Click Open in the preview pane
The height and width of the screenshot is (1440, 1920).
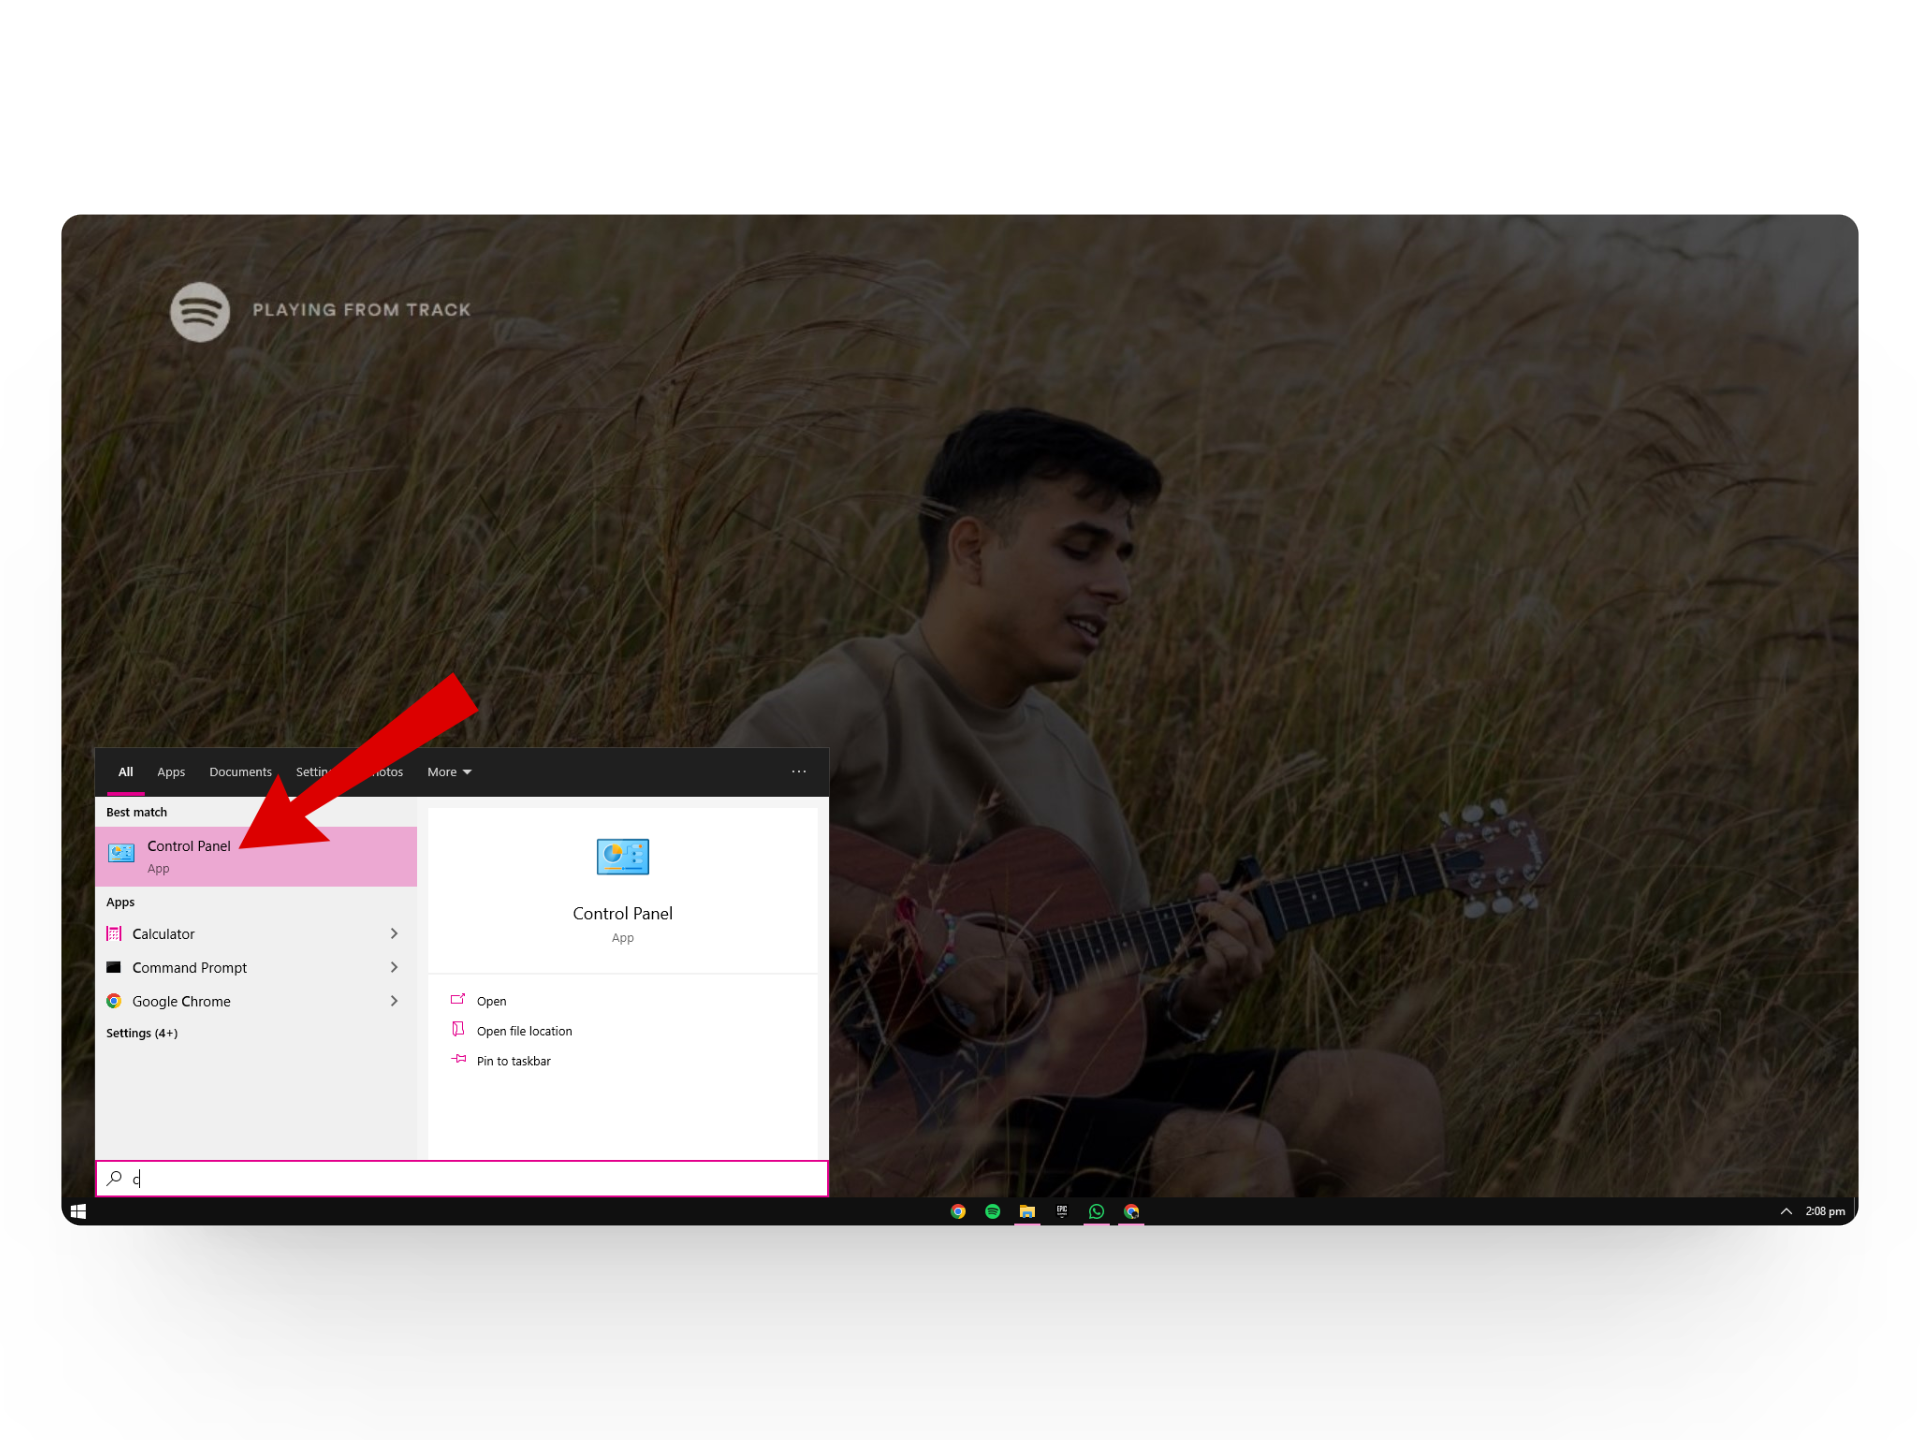tap(491, 1001)
